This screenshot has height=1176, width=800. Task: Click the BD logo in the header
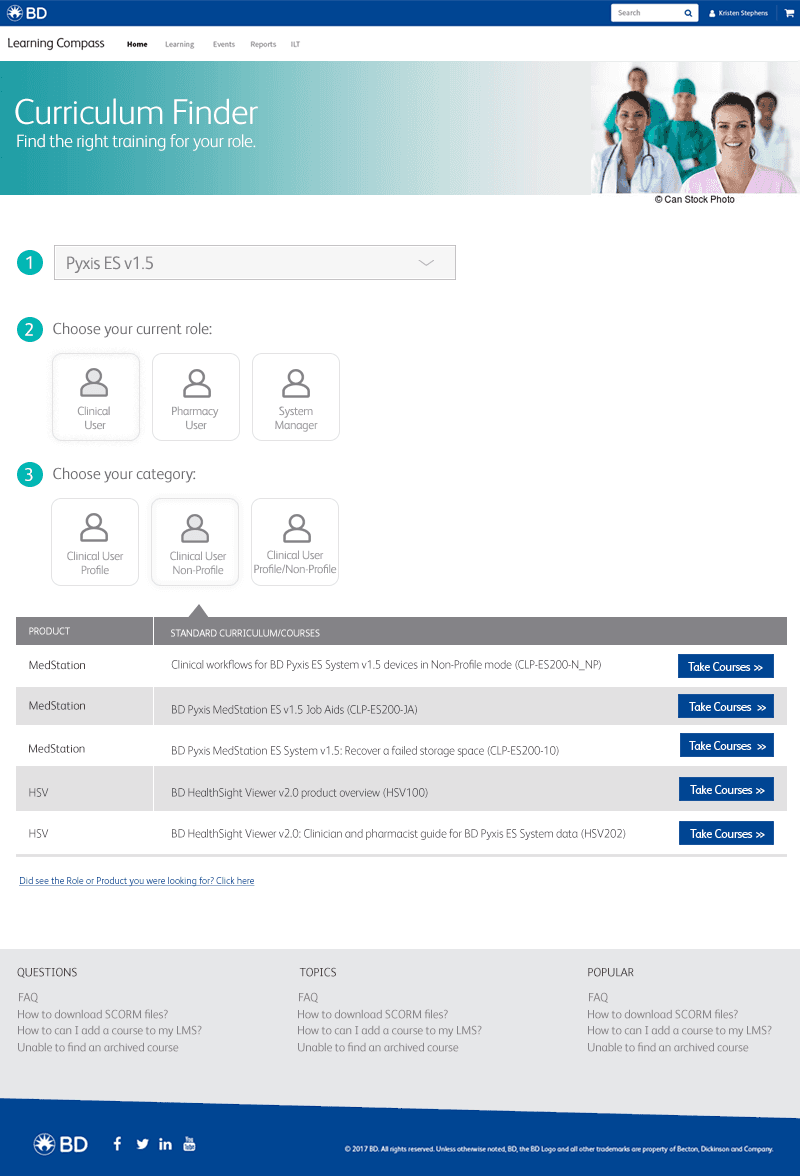click(27, 13)
